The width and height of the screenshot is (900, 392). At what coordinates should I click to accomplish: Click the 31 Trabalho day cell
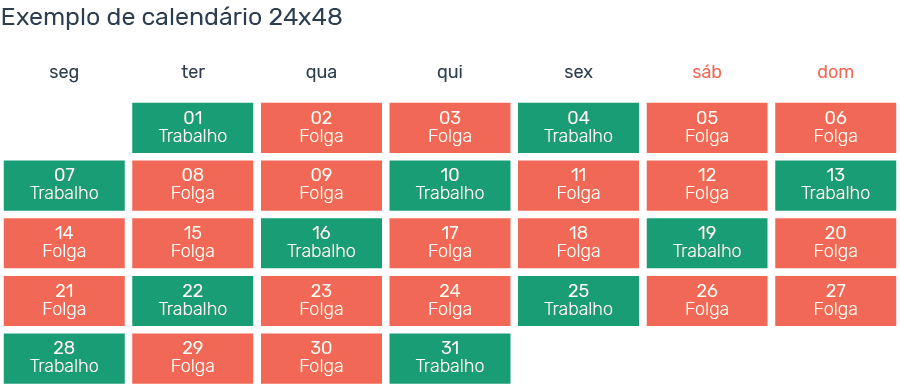450,359
